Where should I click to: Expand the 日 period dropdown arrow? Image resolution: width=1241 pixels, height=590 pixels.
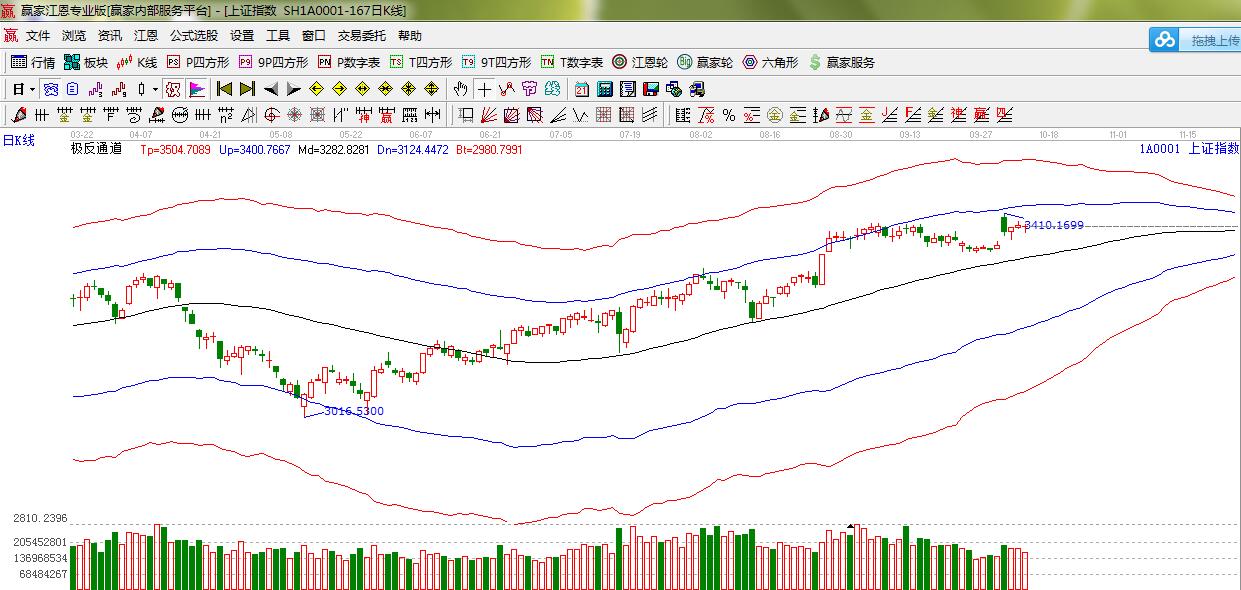point(32,89)
